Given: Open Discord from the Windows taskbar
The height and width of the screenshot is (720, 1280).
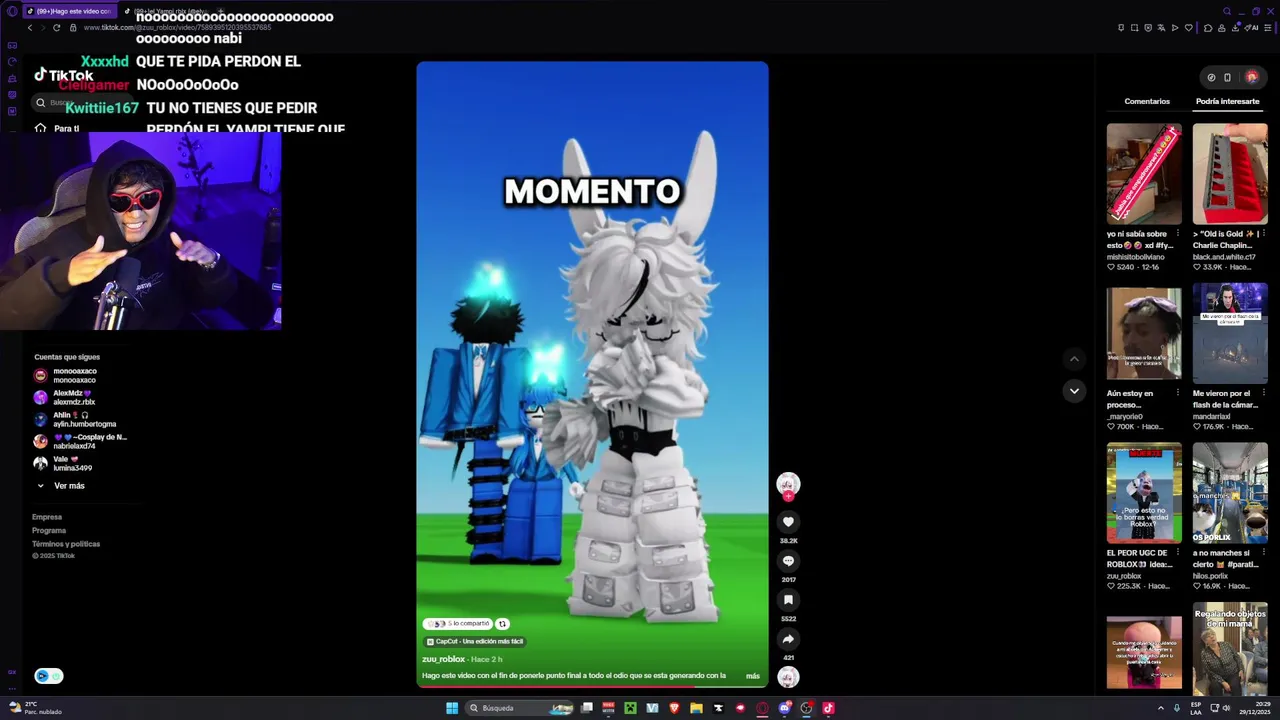Looking at the screenshot, I should pos(785,708).
